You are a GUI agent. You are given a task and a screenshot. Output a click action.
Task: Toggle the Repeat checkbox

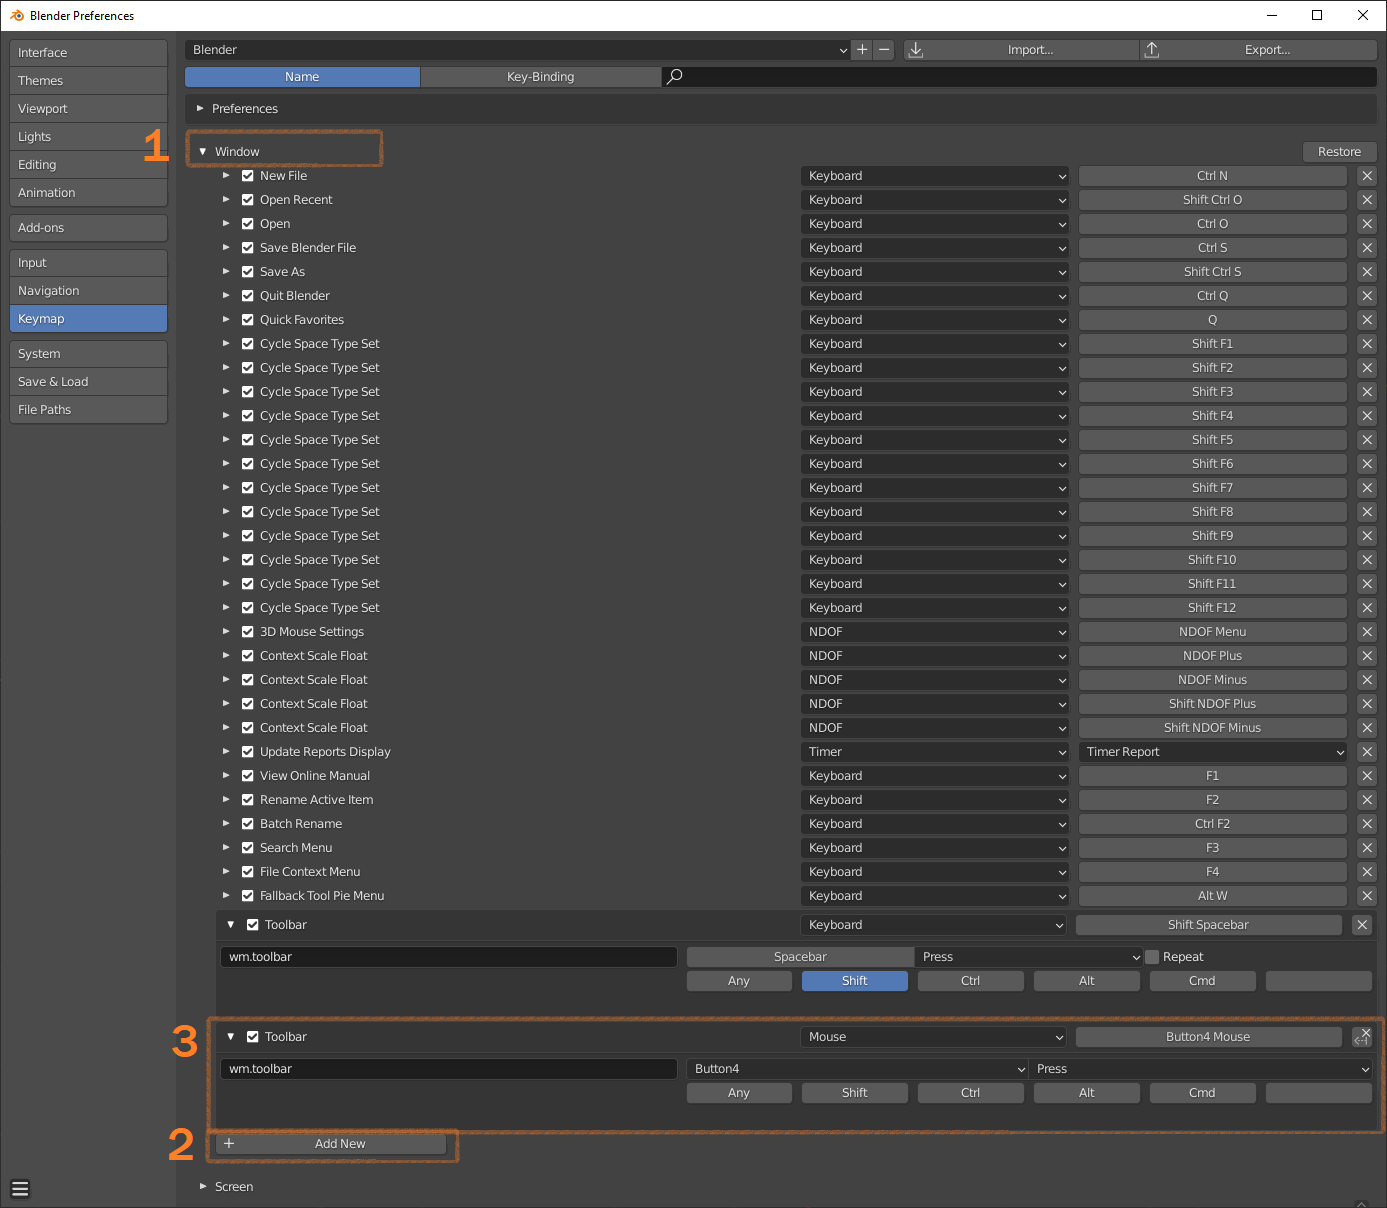point(1152,957)
